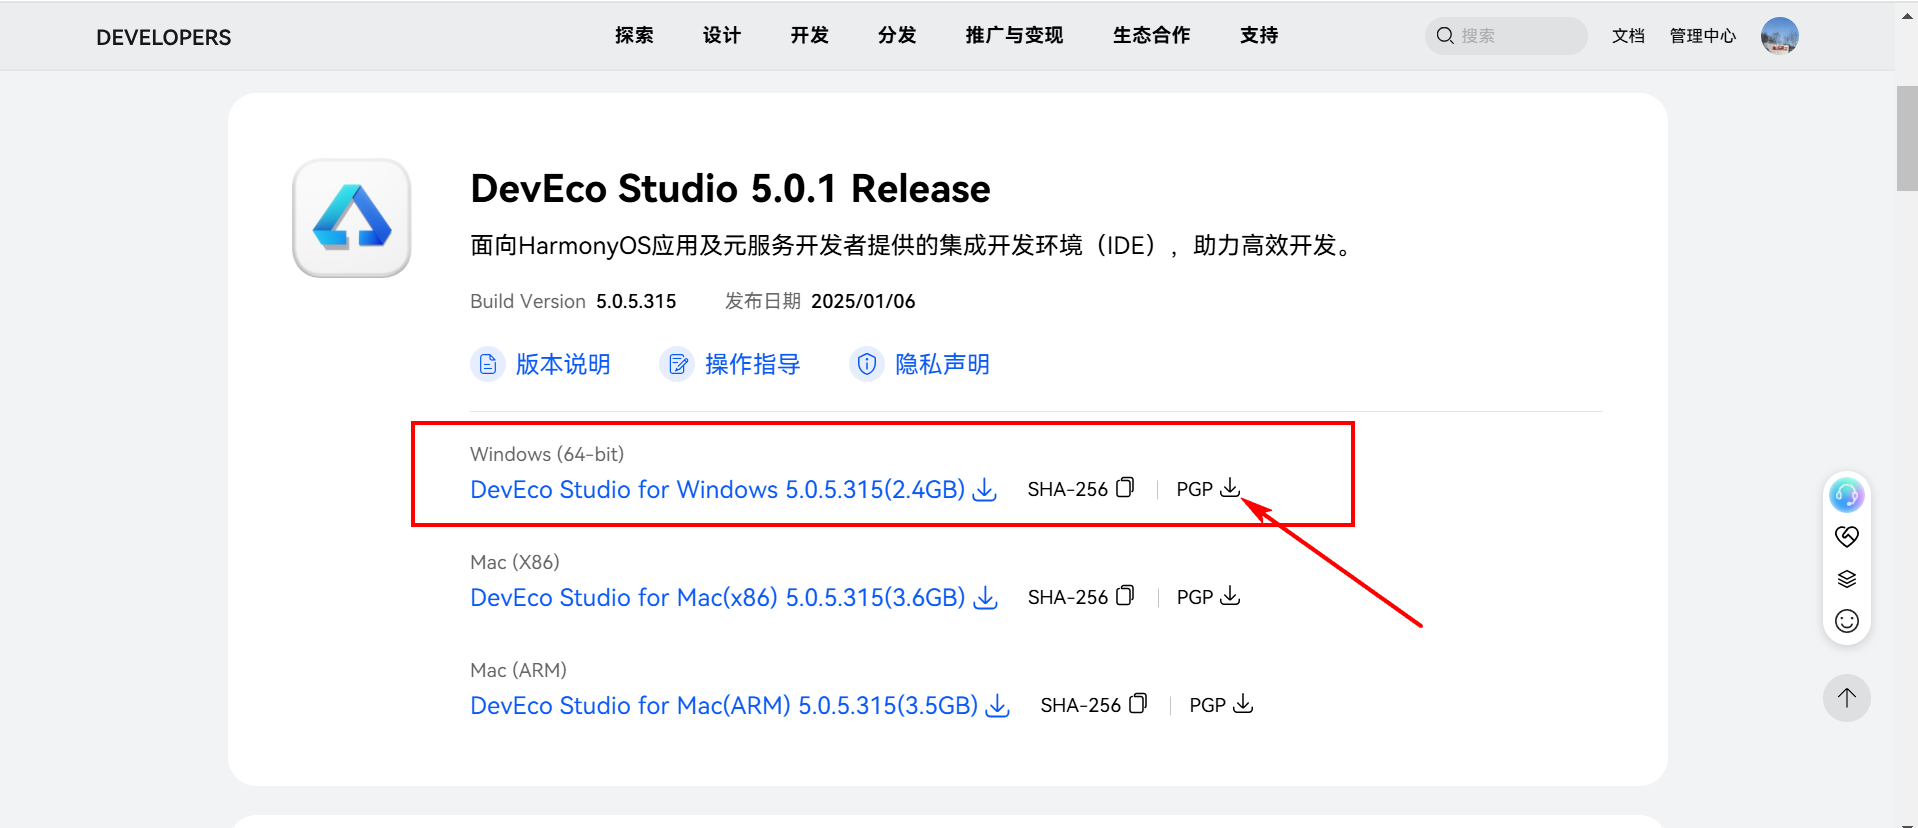Image resolution: width=1918 pixels, height=828 pixels.
Task: Click the heart handshake floating icon
Action: tap(1847, 537)
